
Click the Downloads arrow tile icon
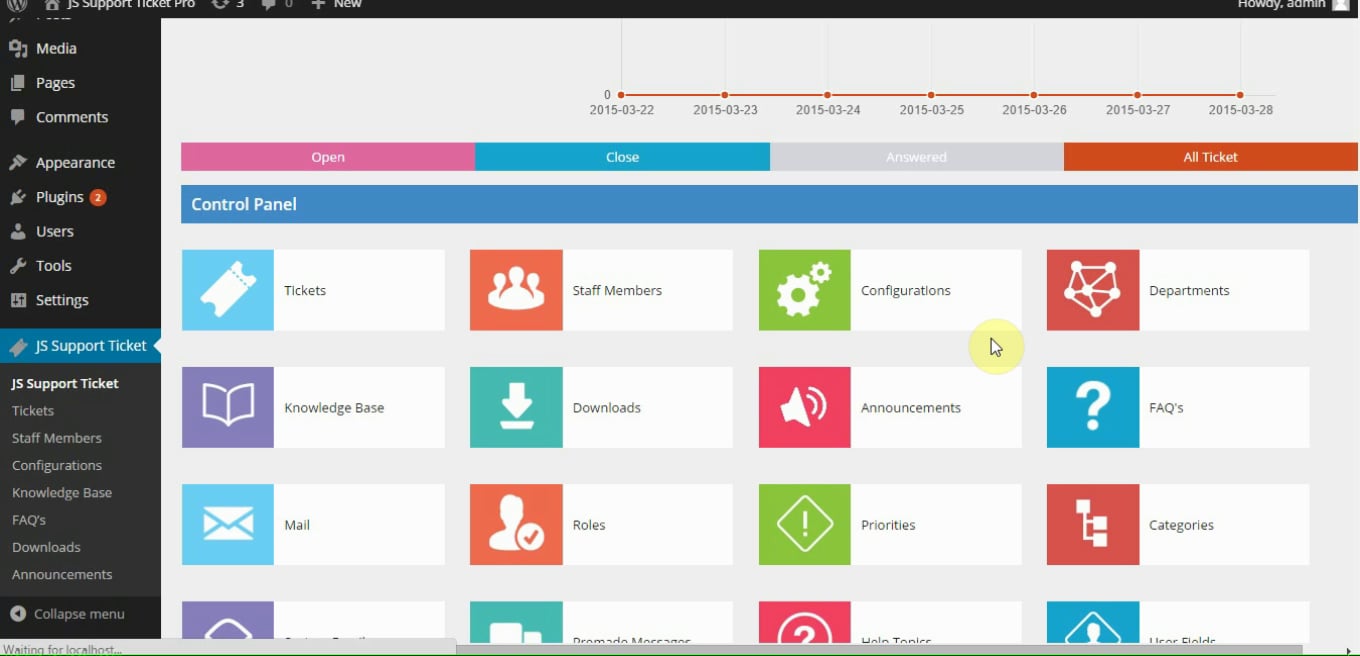click(x=516, y=407)
